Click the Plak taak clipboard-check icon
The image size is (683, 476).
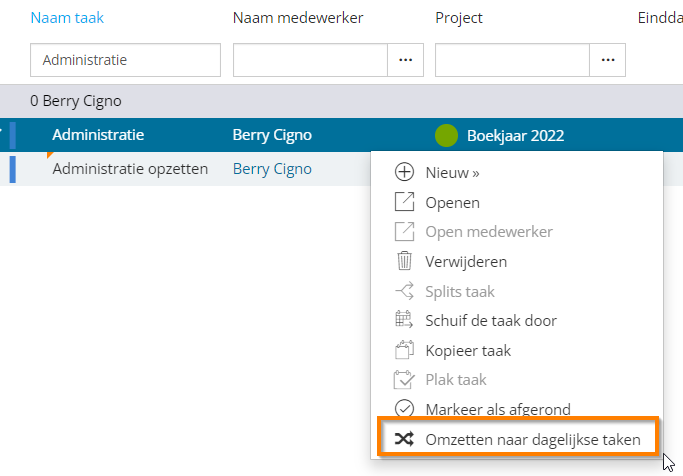(404, 379)
